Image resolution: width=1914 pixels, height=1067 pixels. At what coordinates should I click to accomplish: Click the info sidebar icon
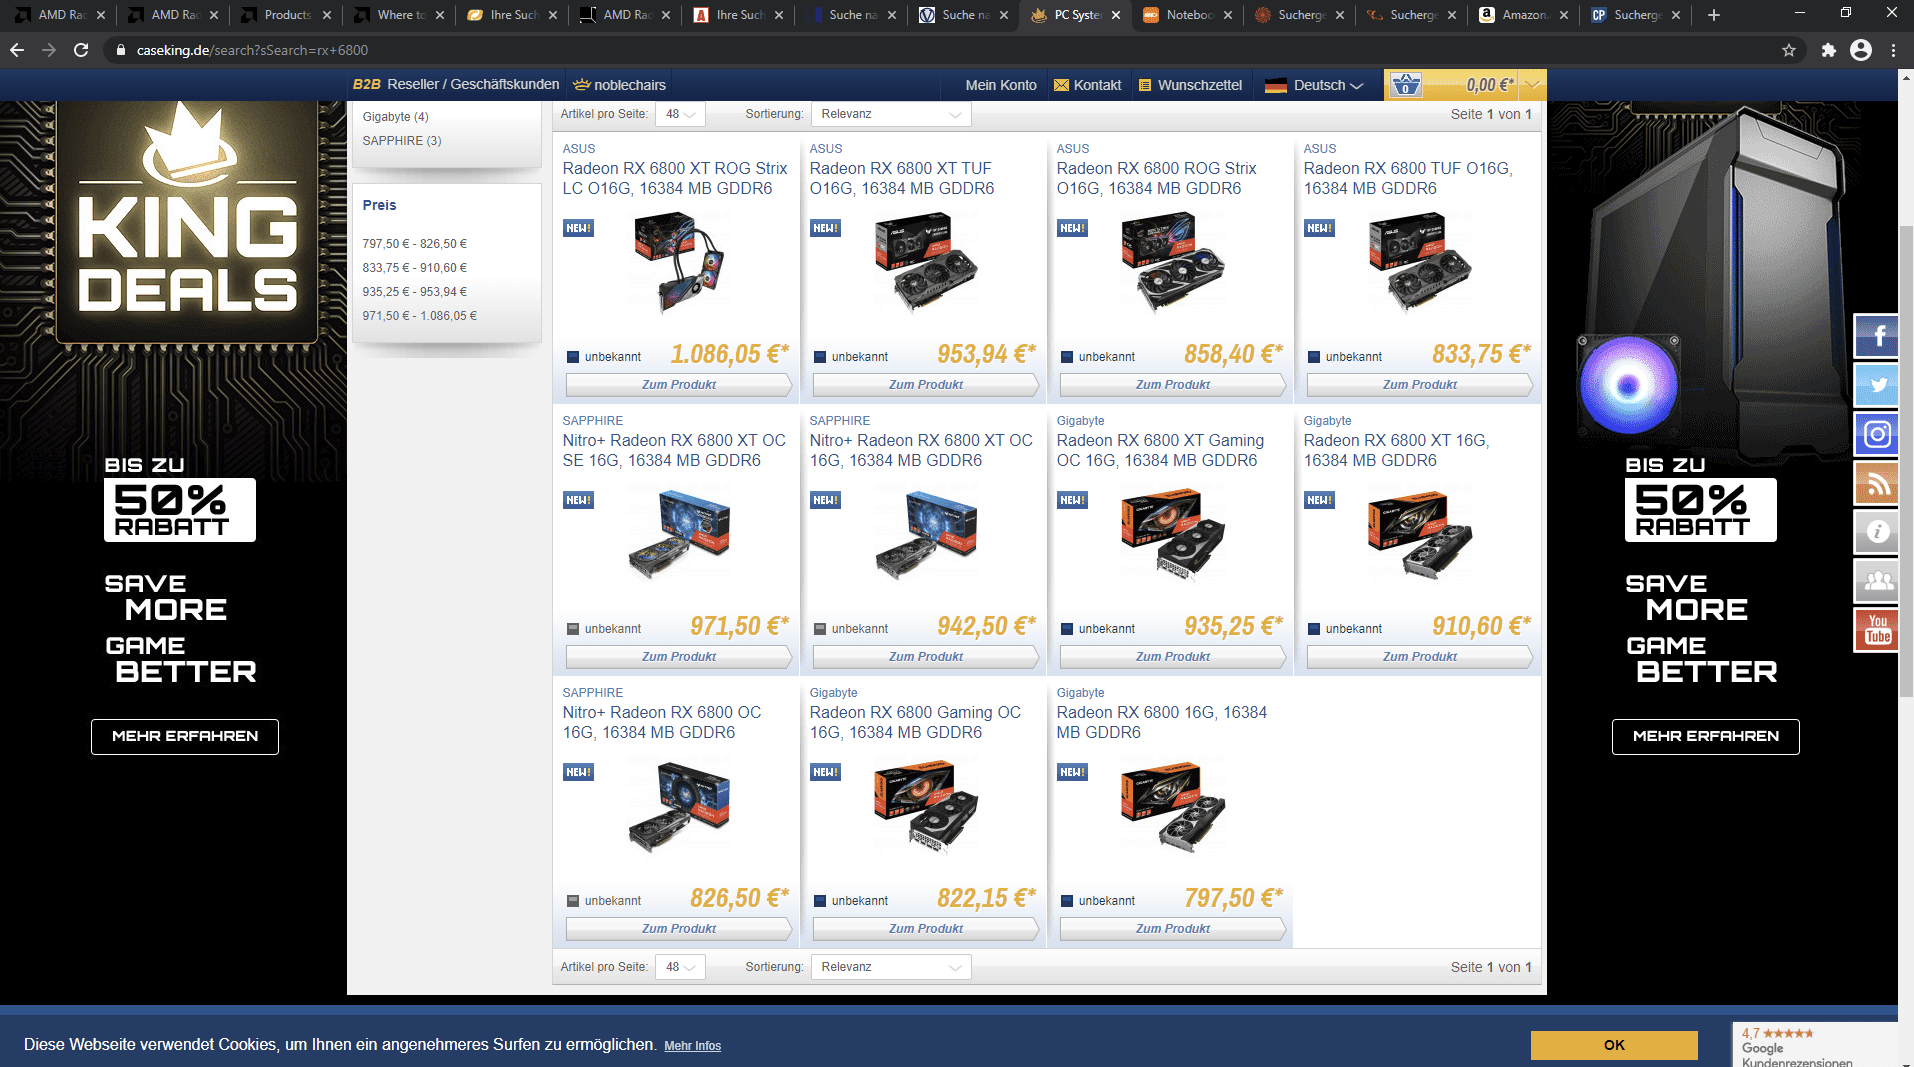pos(1877,532)
